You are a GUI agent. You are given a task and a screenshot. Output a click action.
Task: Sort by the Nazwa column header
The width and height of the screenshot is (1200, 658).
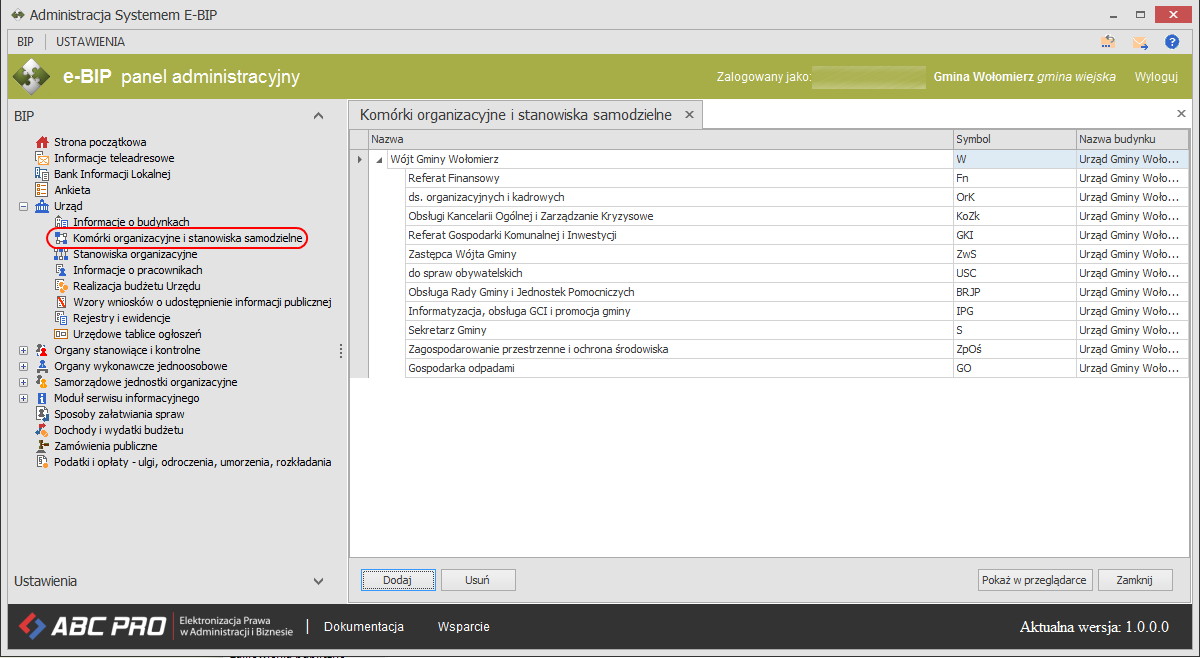tap(660, 140)
